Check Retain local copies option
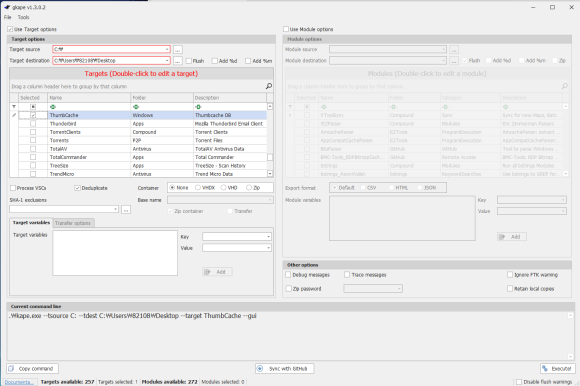580x386 pixels. 510,289
